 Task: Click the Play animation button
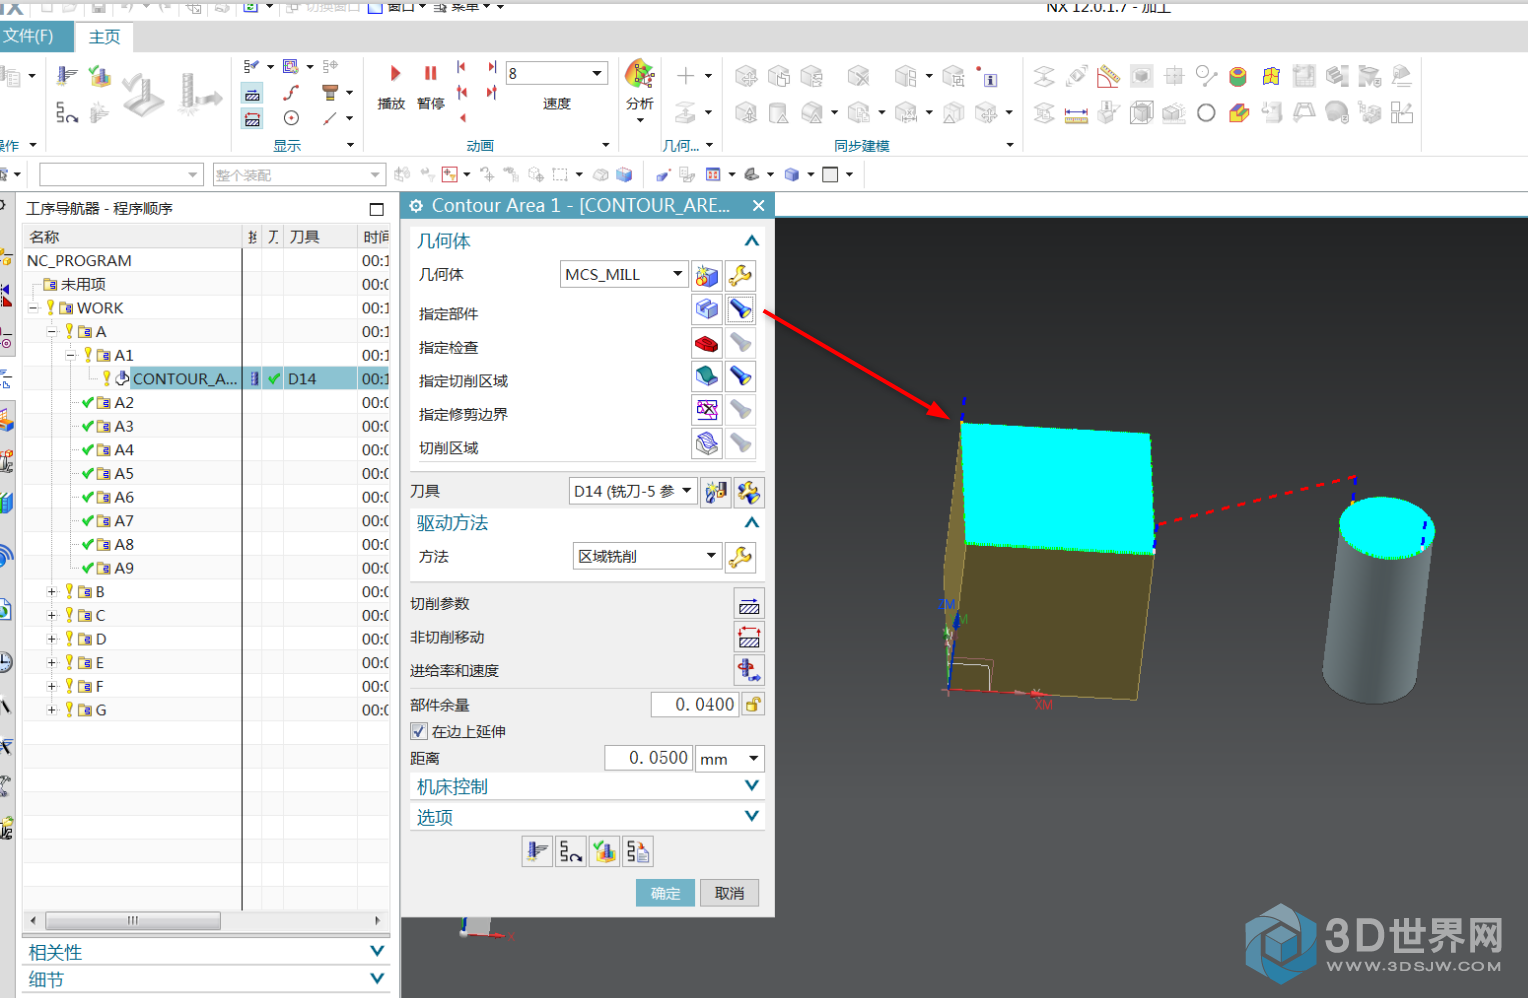[395, 74]
